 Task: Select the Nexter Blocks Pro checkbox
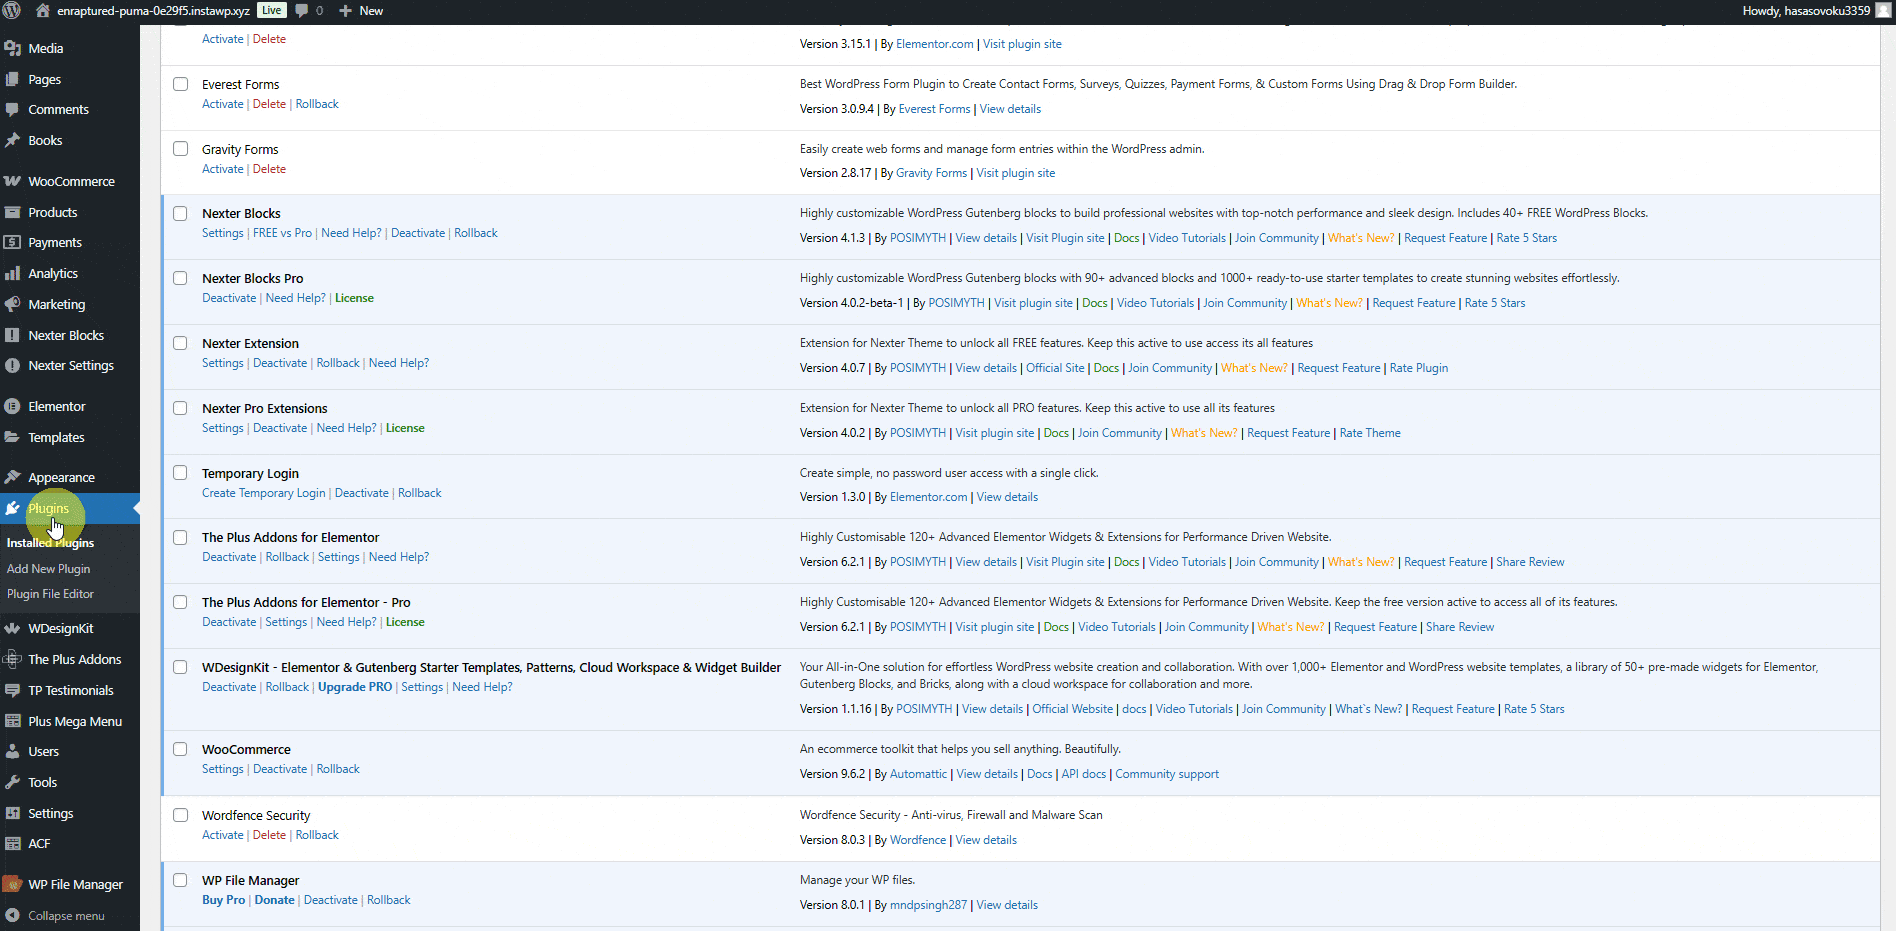(x=180, y=278)
